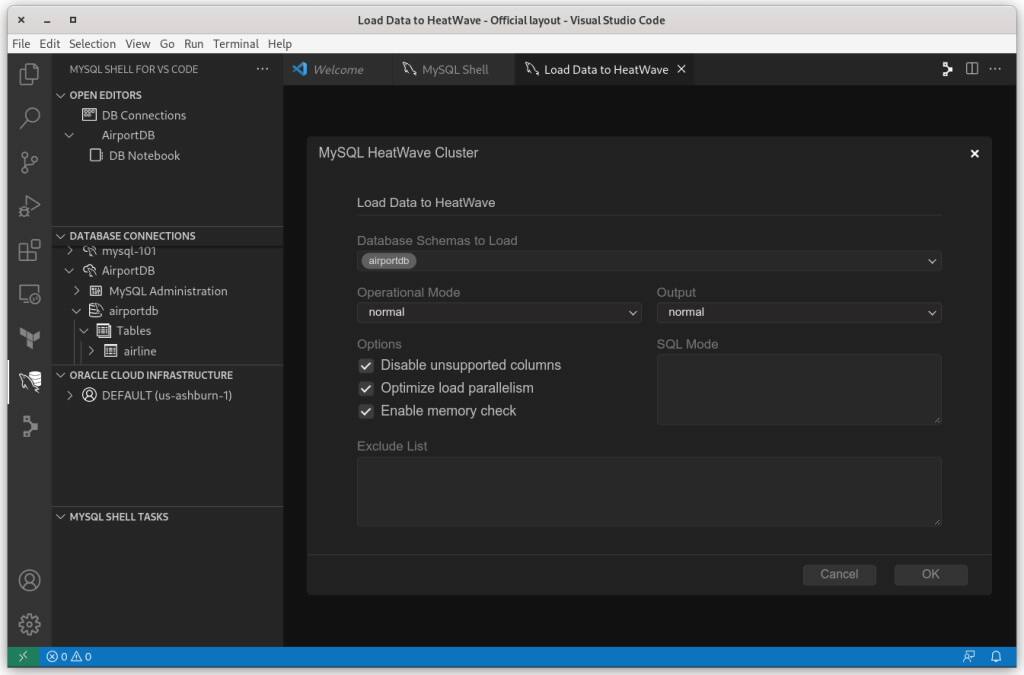1024x675 pixels.
Task: Open the Explorer view in the activity bar
Action: 29,74
